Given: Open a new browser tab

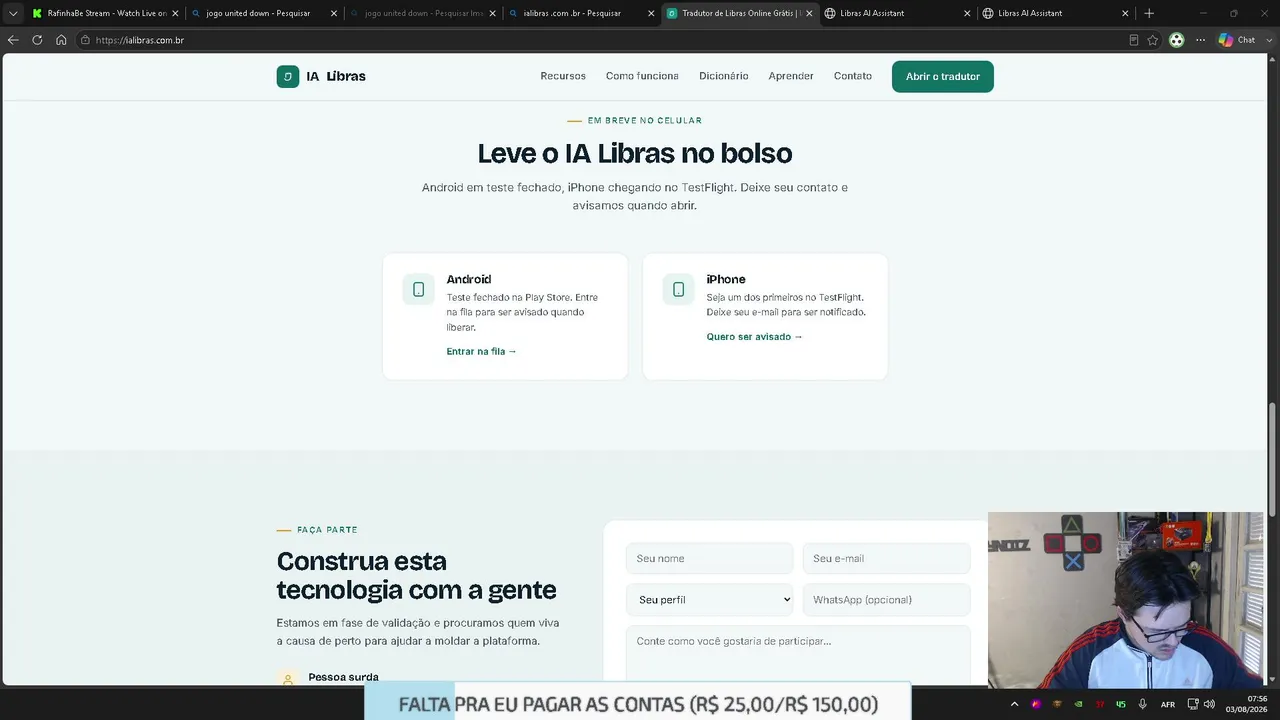Looking at the screenshot, I should click(x=1149, y=13).
